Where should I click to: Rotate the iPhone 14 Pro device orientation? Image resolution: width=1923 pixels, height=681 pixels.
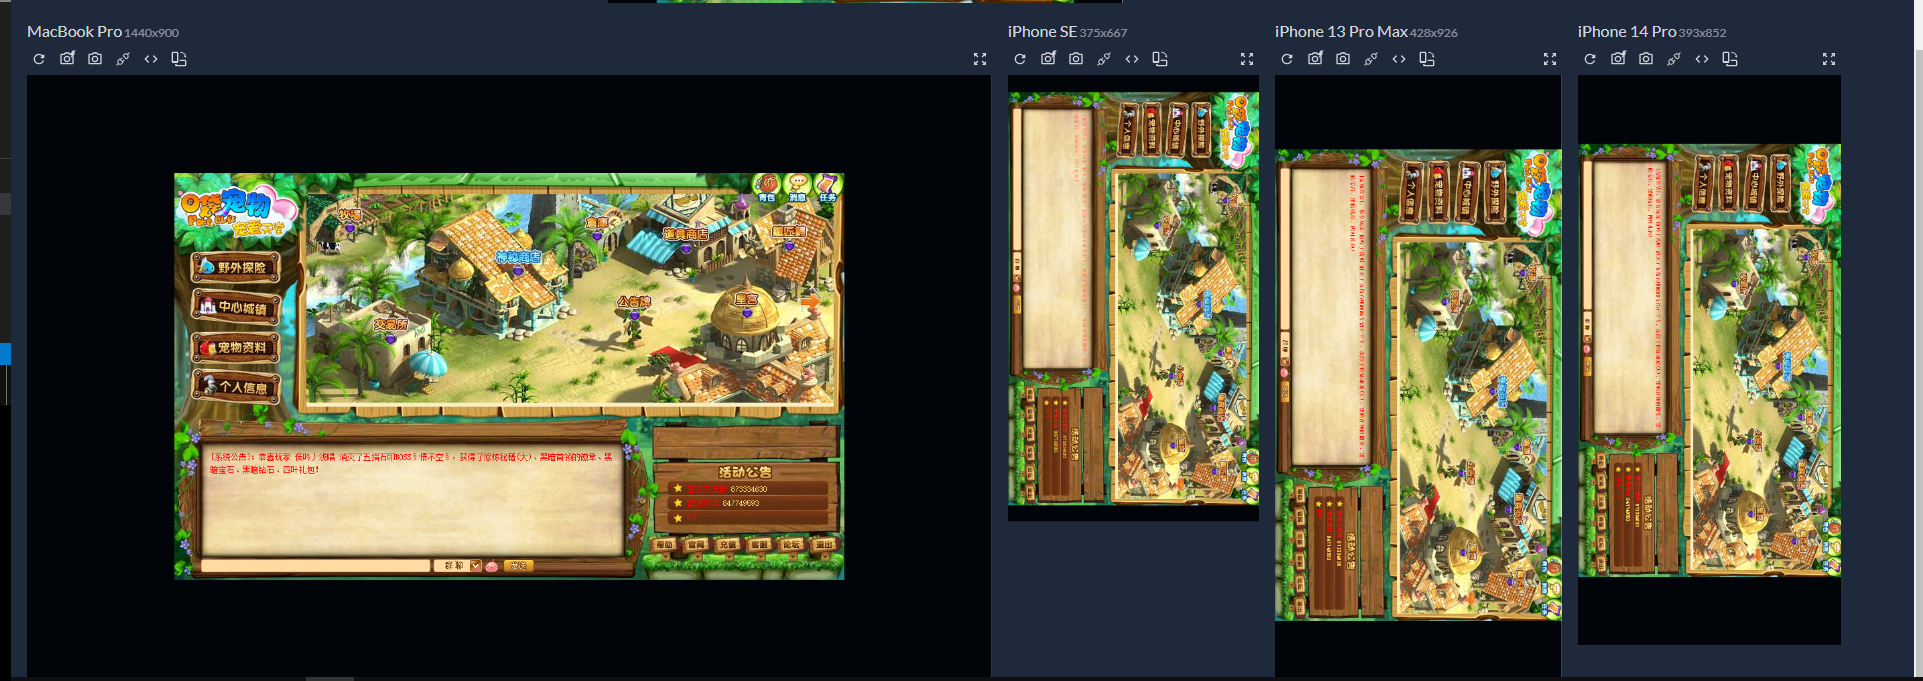pyautogui.click(x=1730, y=59)
